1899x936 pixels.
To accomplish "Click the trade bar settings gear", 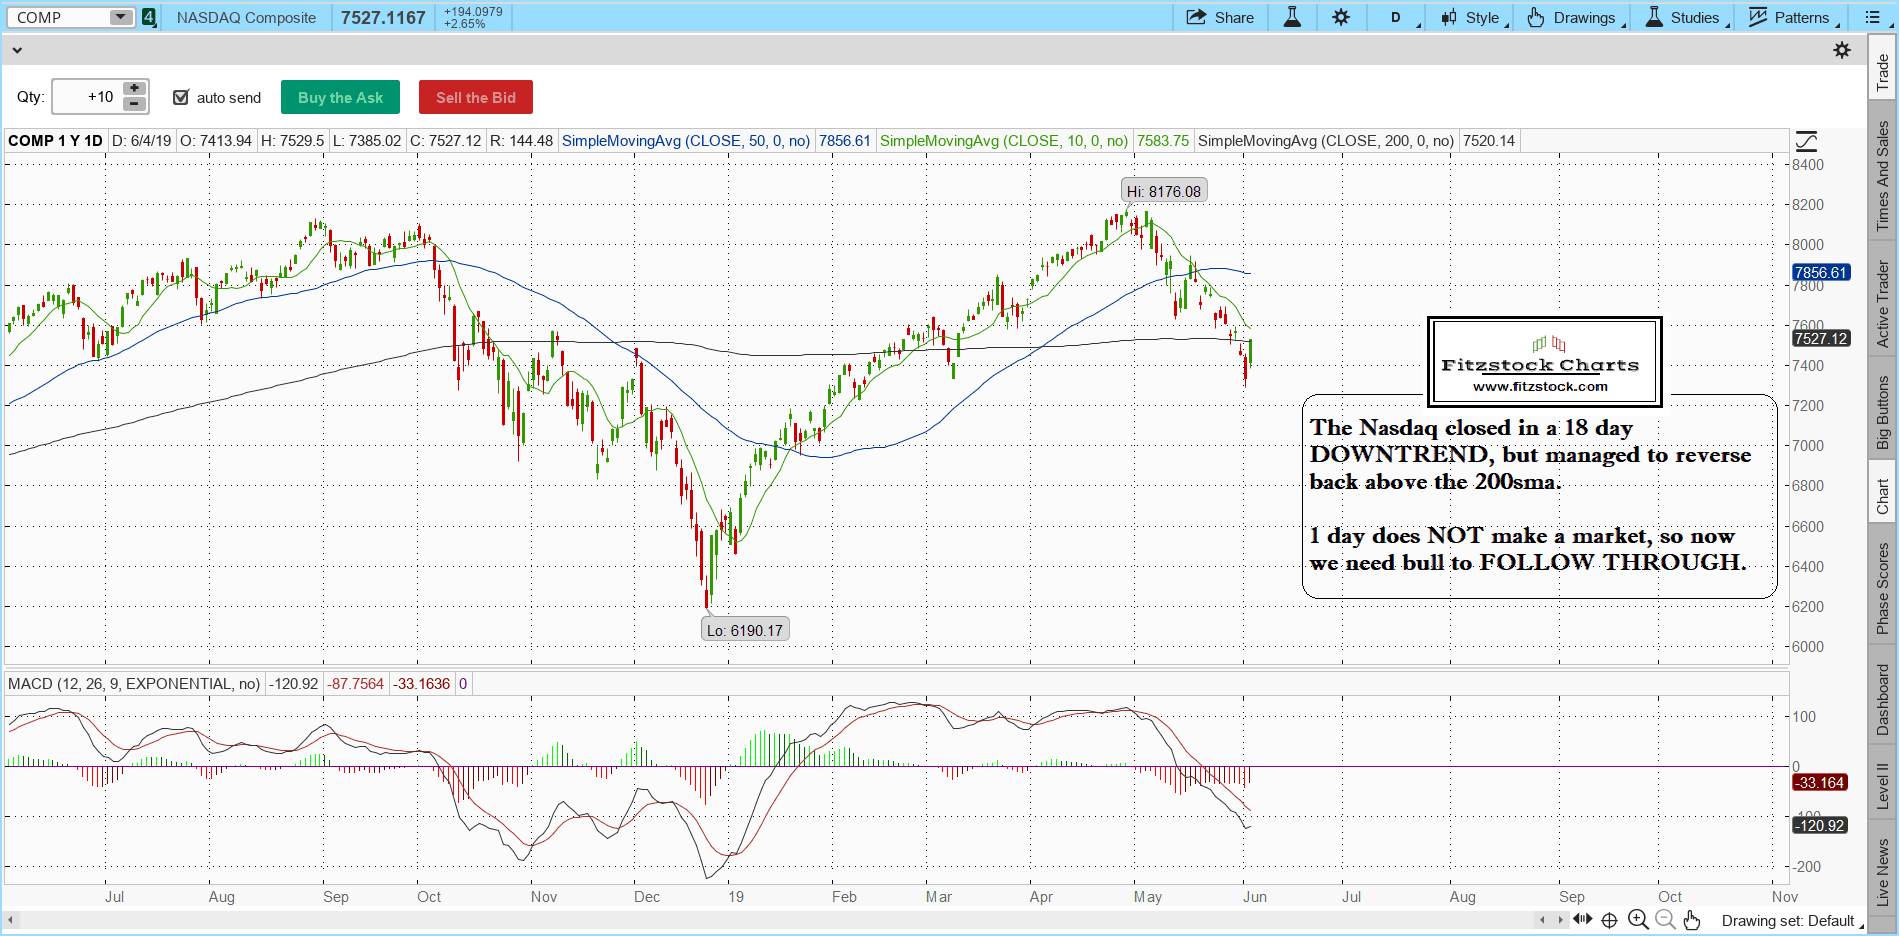I will tap(1842, 50).
